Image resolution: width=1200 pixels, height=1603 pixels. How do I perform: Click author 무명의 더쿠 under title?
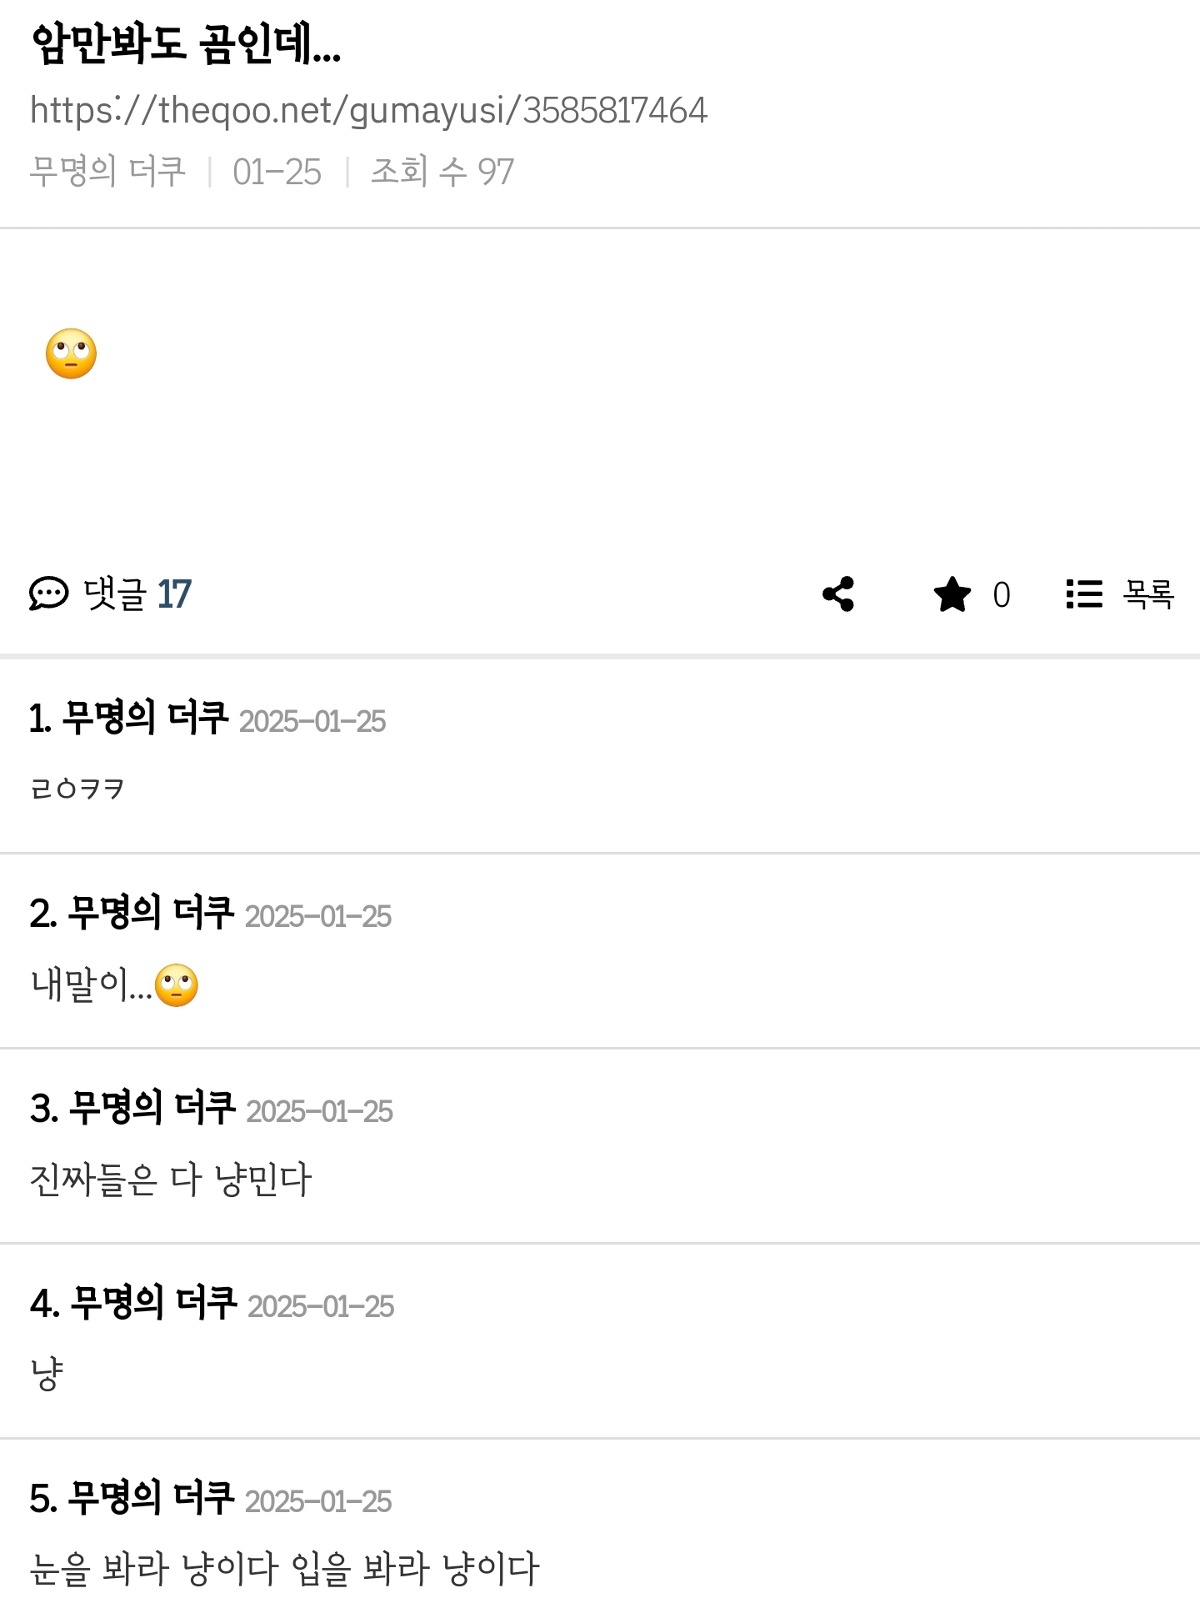click(108, 171)
